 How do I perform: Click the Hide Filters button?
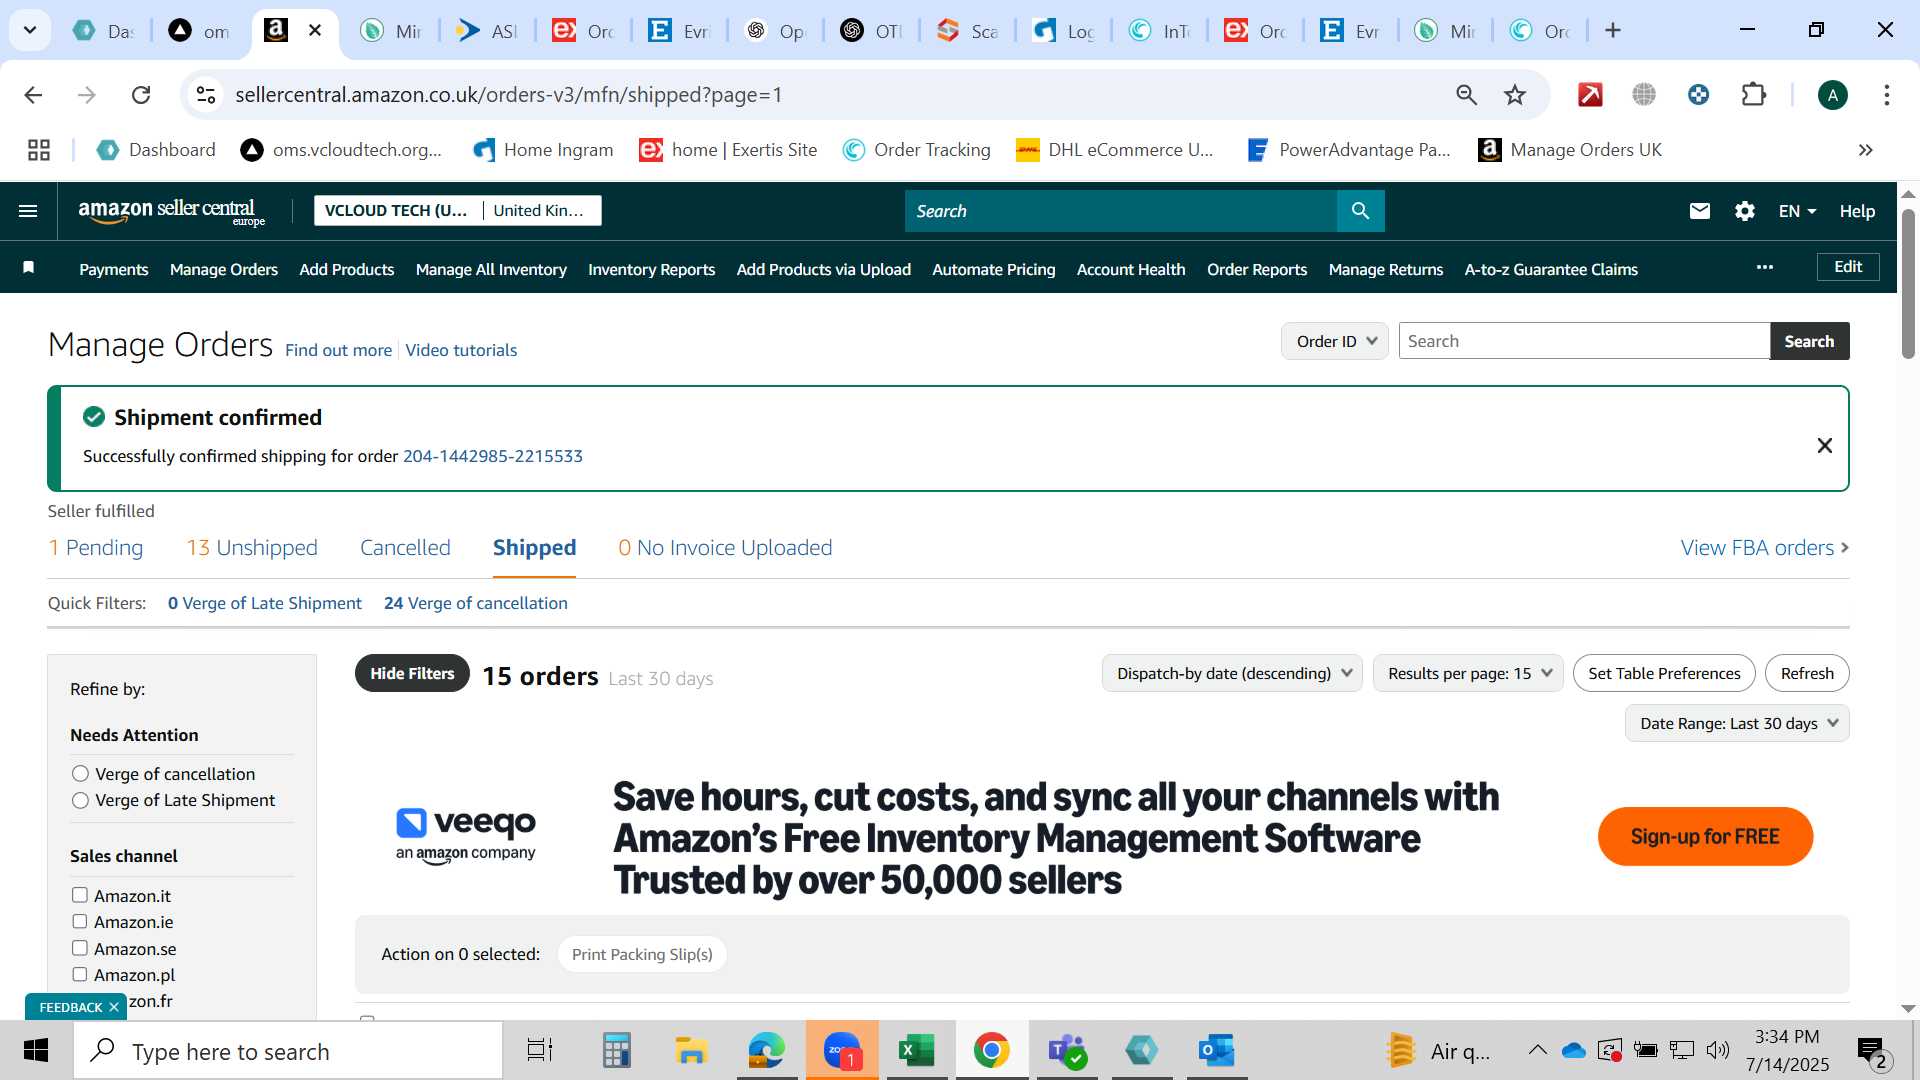[x=412, y=673]
